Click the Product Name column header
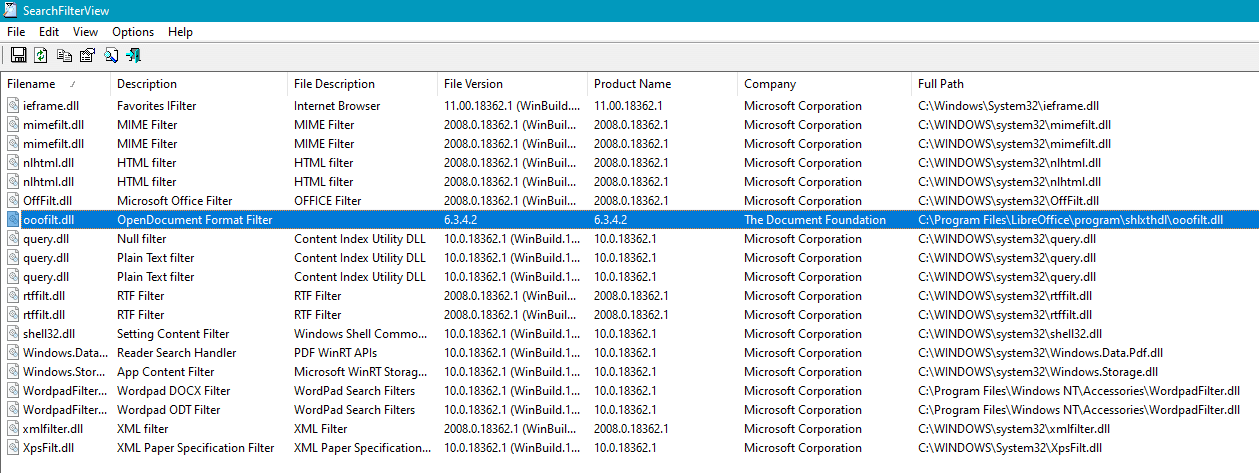 point(632,84)
